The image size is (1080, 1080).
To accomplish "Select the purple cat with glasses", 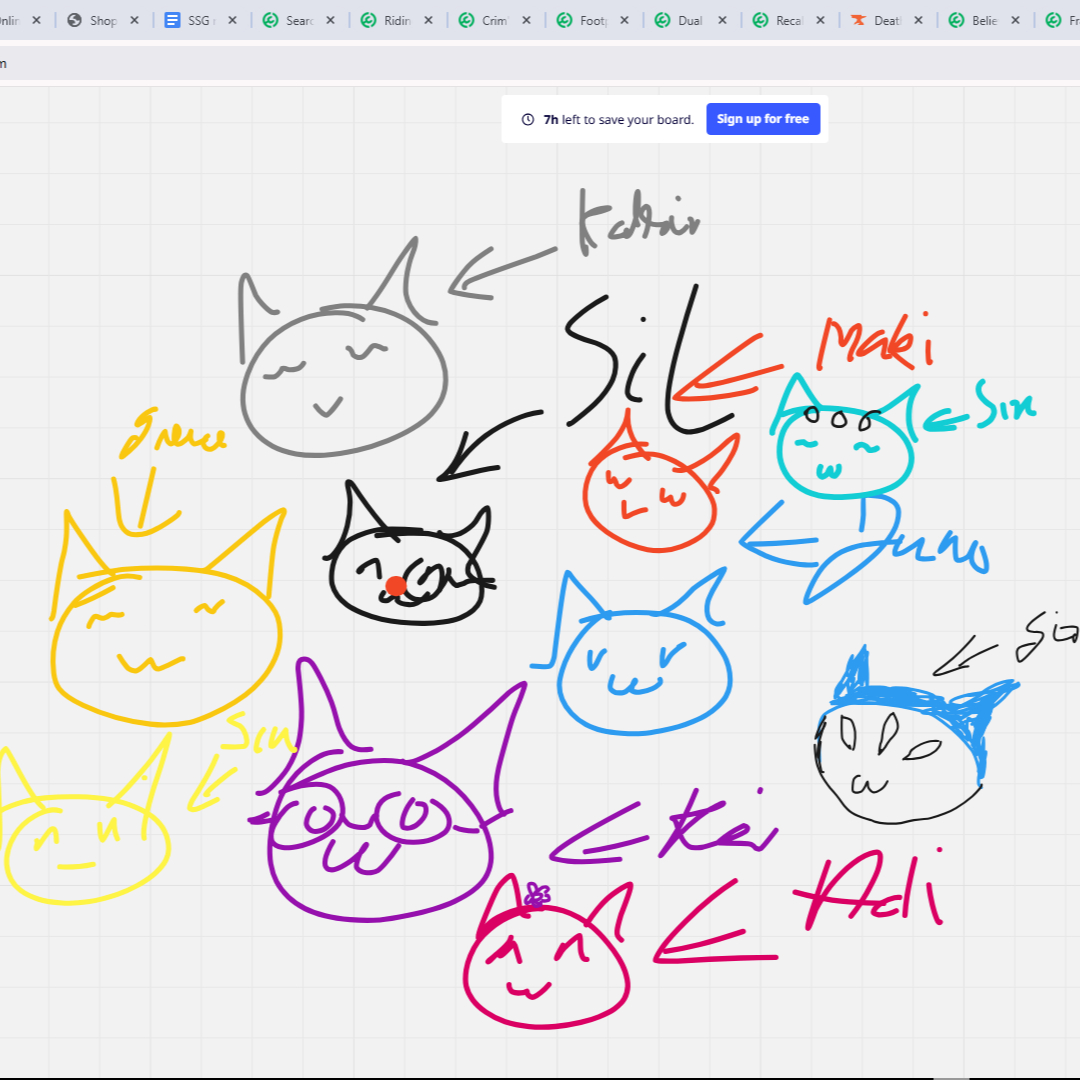I will (x=380, y=840).
